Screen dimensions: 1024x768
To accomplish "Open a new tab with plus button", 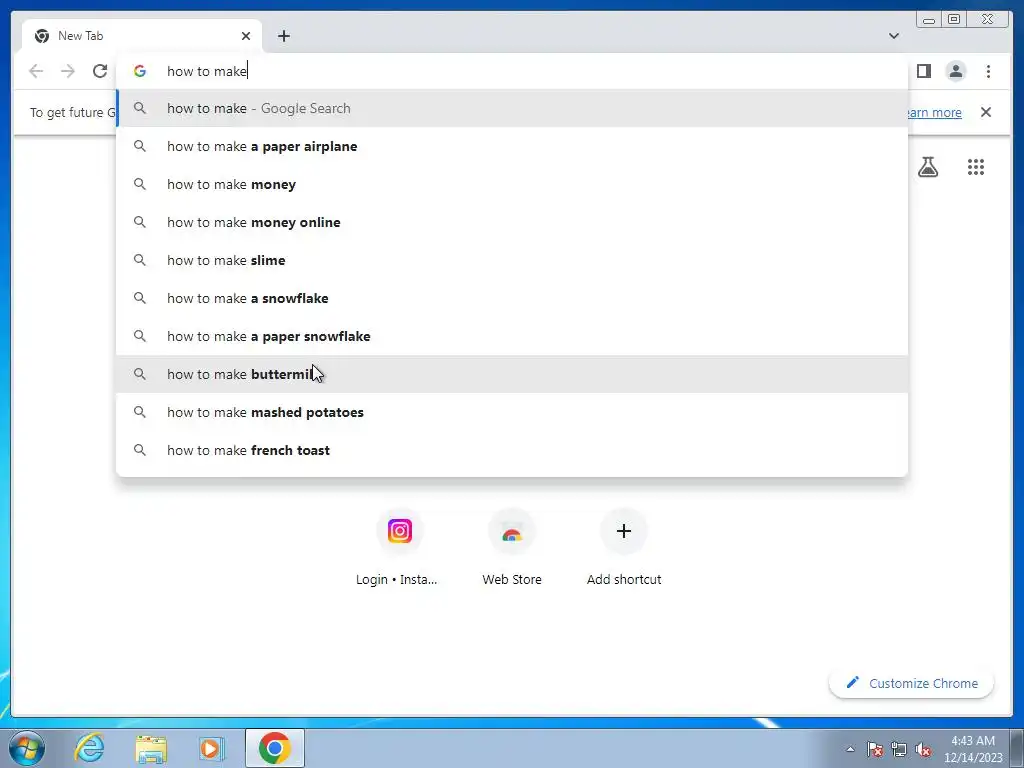I will click(x=283, y=36).
